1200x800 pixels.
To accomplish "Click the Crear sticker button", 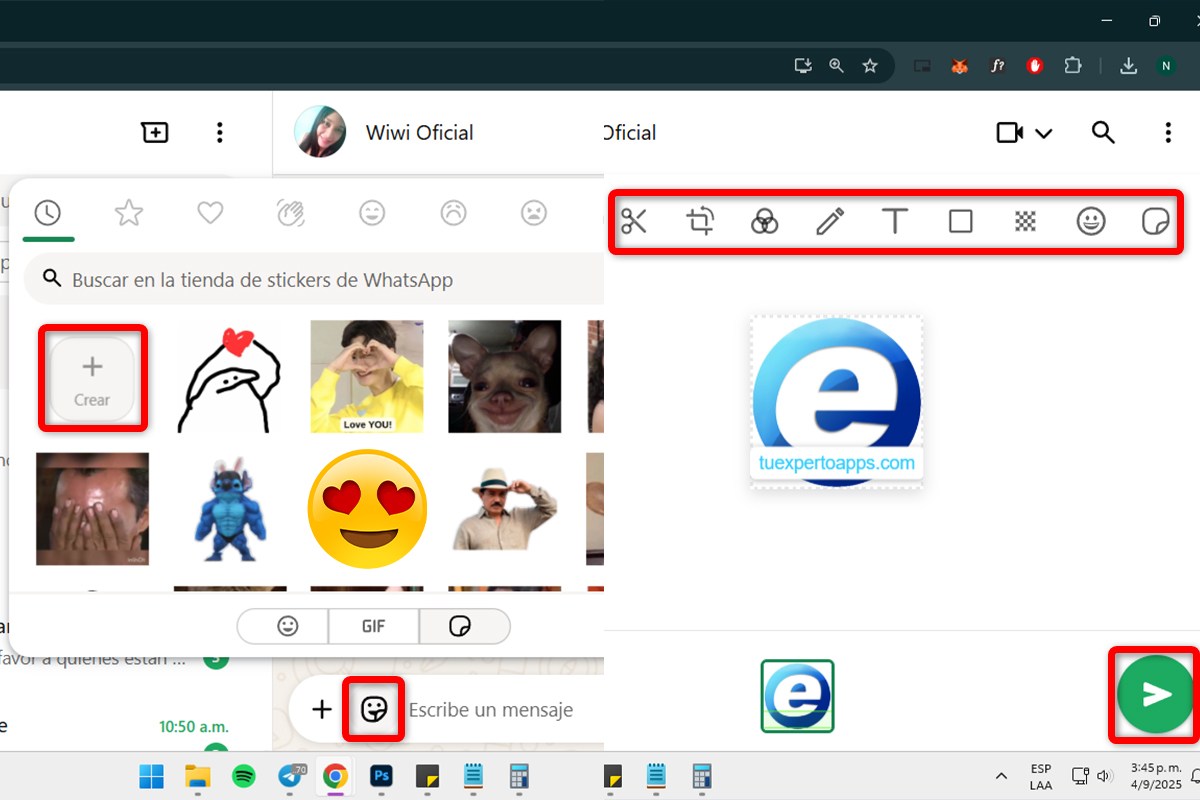I will pos(92,378).
